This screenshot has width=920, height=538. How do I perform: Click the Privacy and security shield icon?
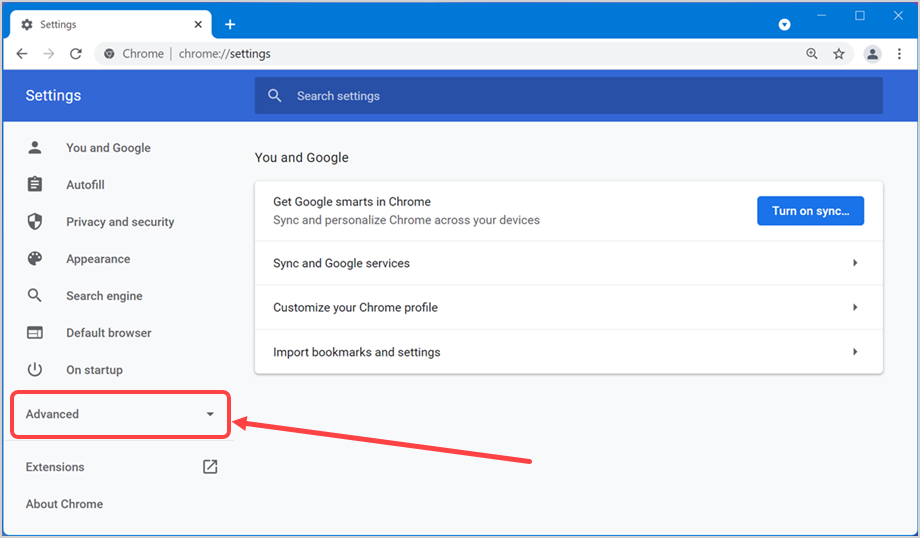pos(35,221)
